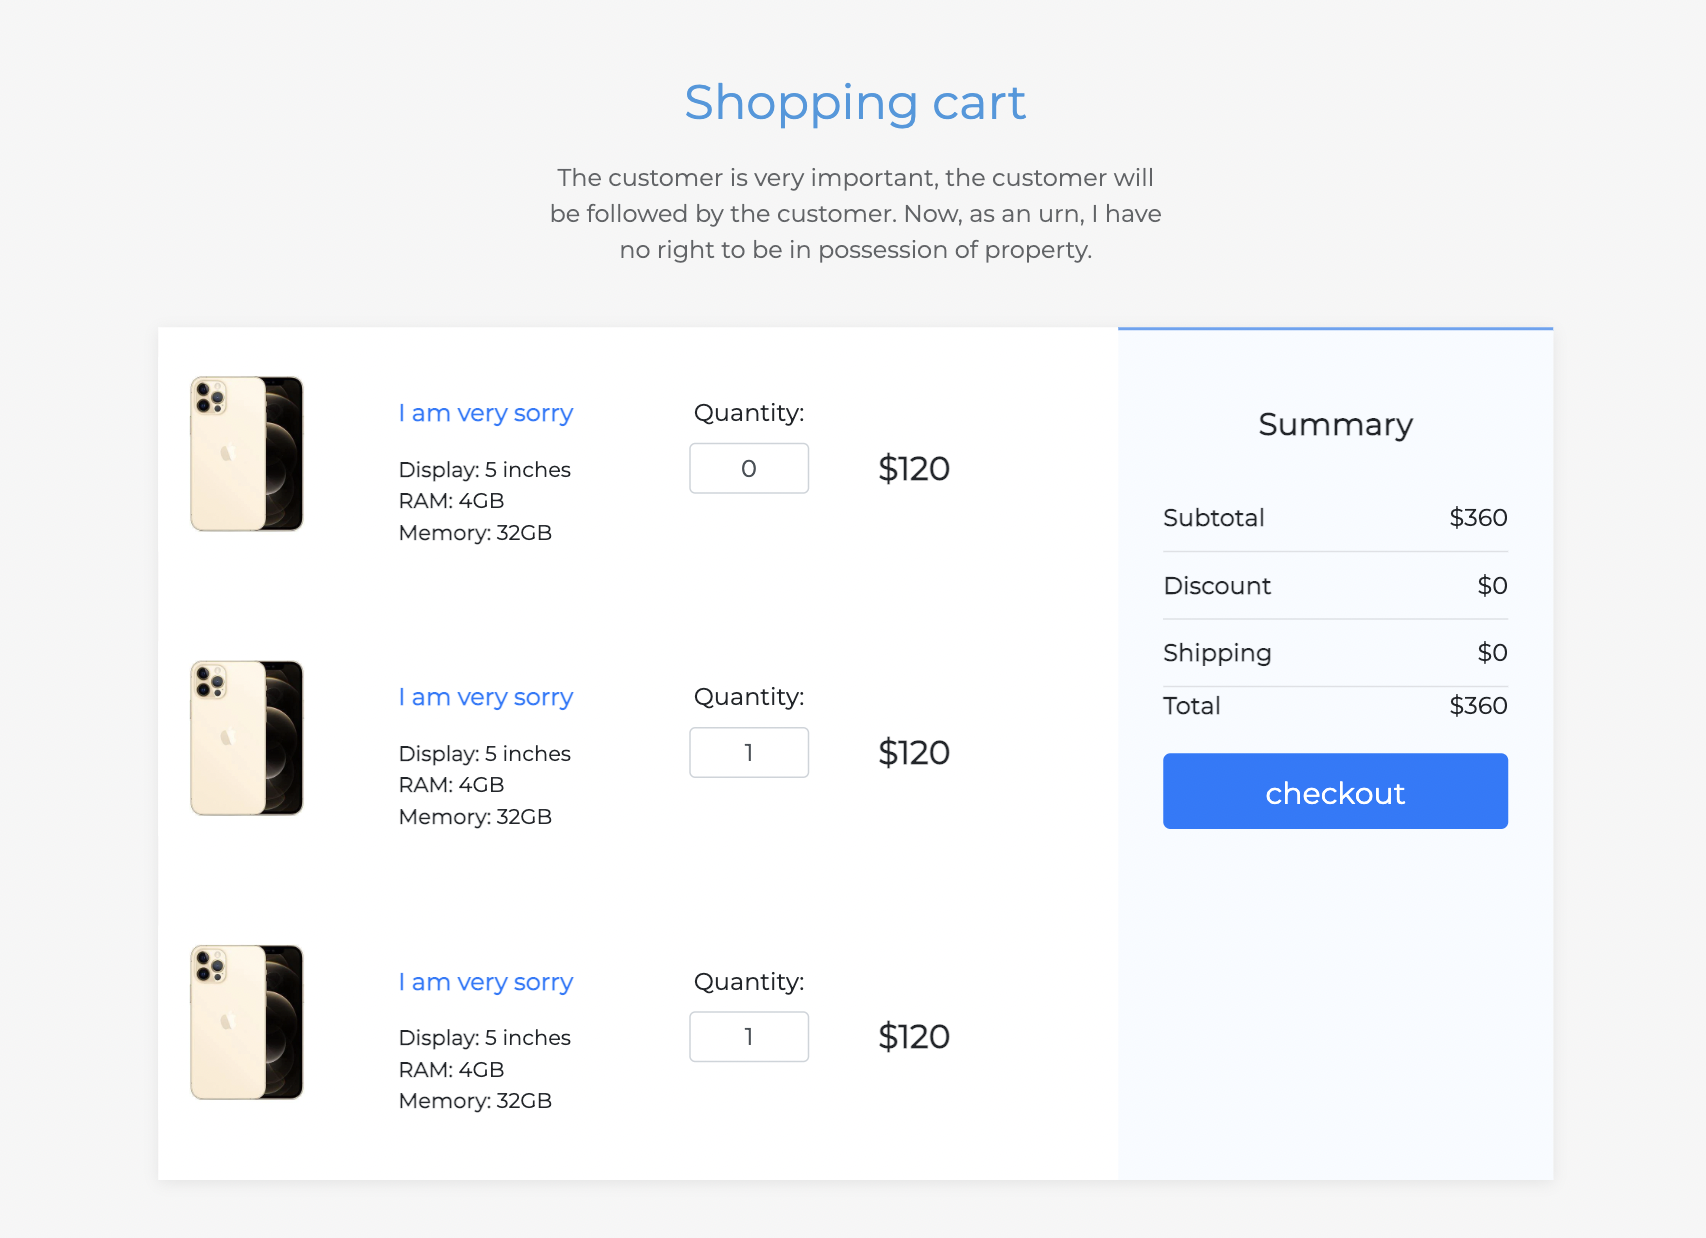This screenshot has width=1706, height=1238.
Task: Click the third item's Memory: 32GB spec
Action: (475, 1101)
